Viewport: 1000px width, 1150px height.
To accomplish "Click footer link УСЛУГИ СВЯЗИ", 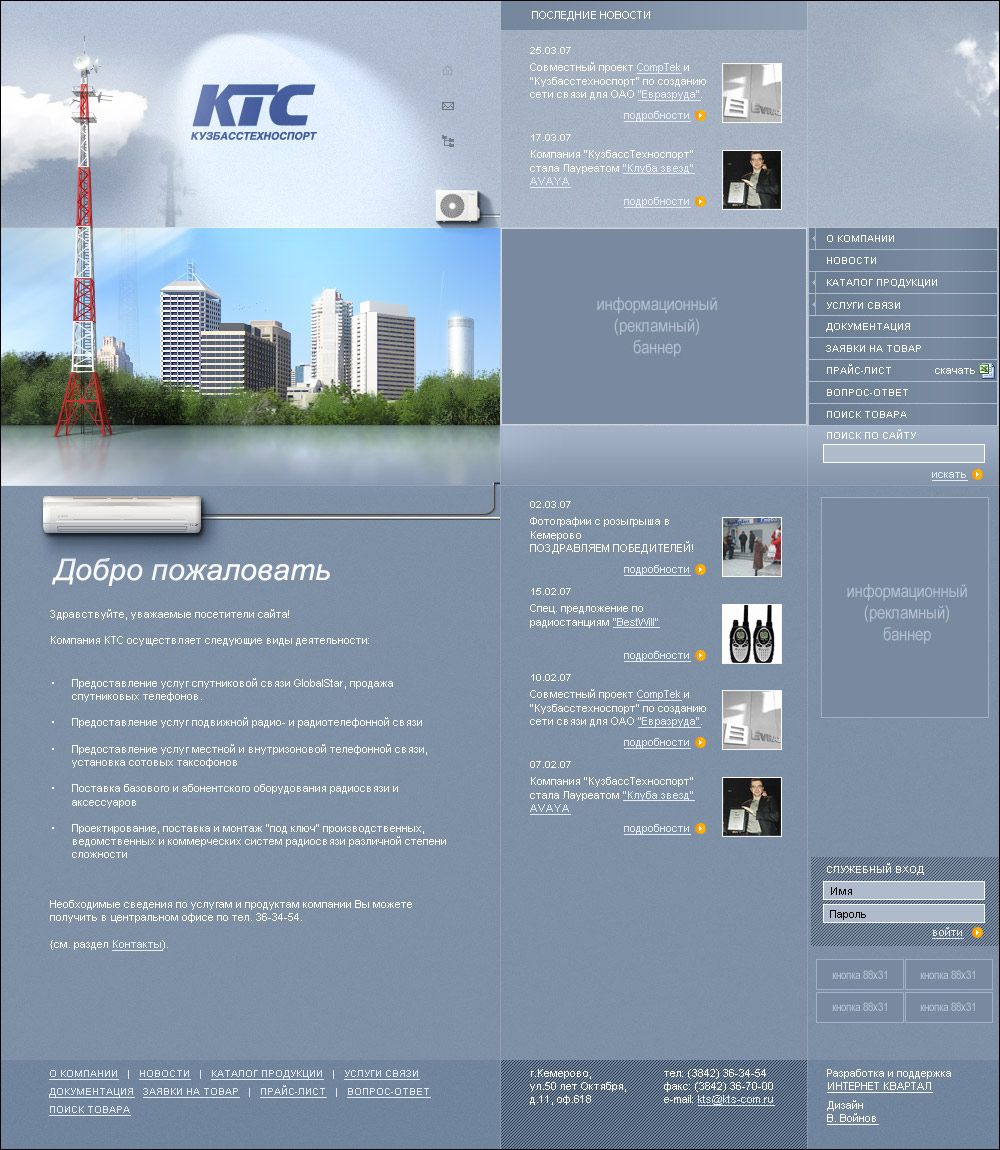I will 382,1074.
